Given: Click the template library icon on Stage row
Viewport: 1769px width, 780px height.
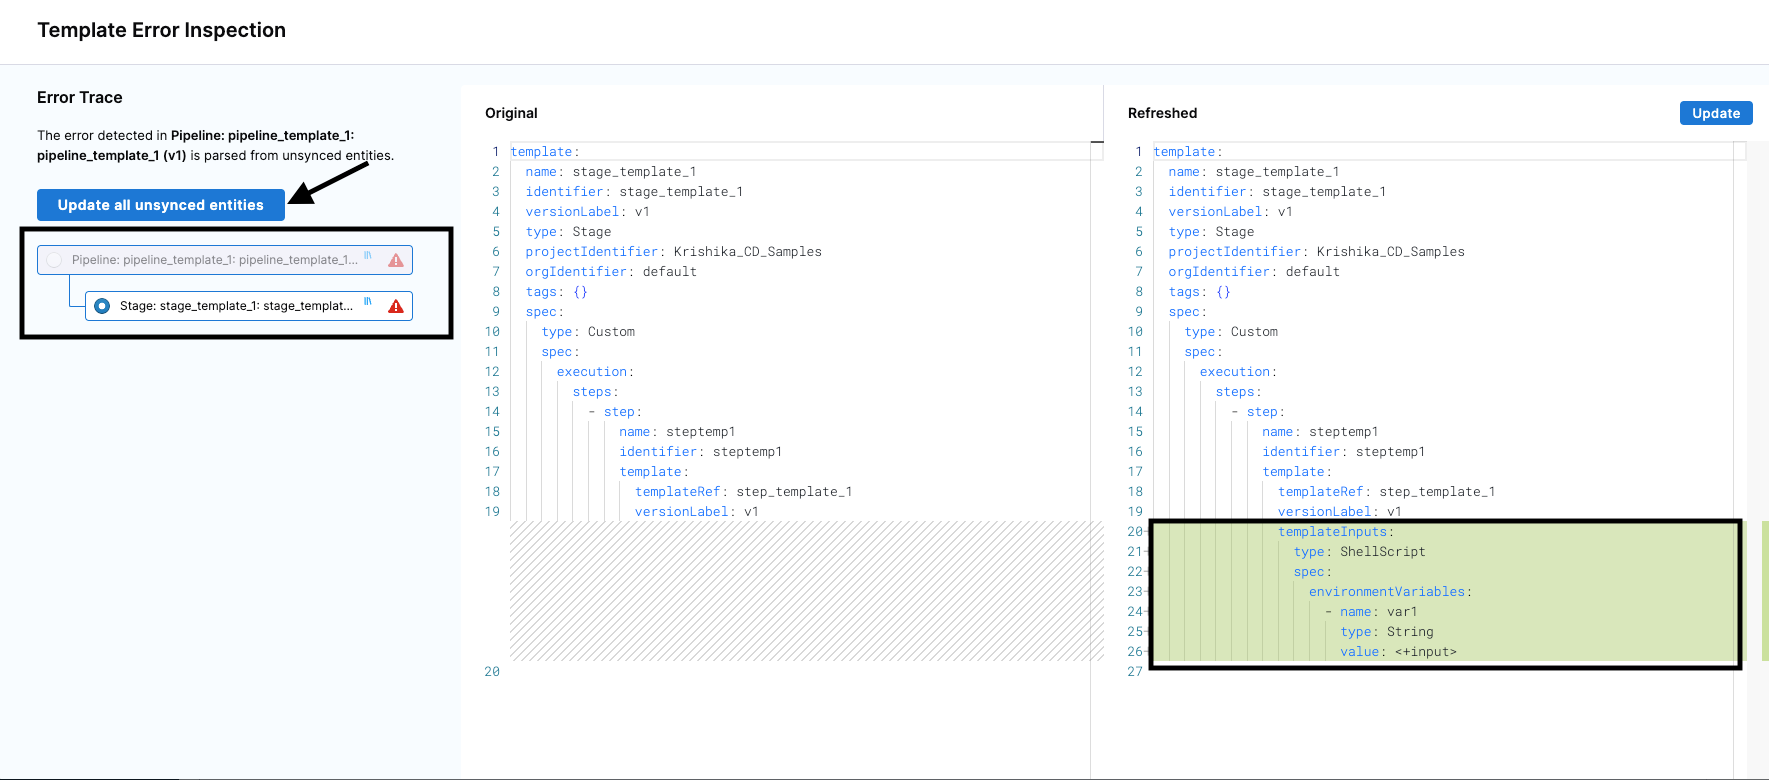Looking at the screenshot, I should [368, 302].
